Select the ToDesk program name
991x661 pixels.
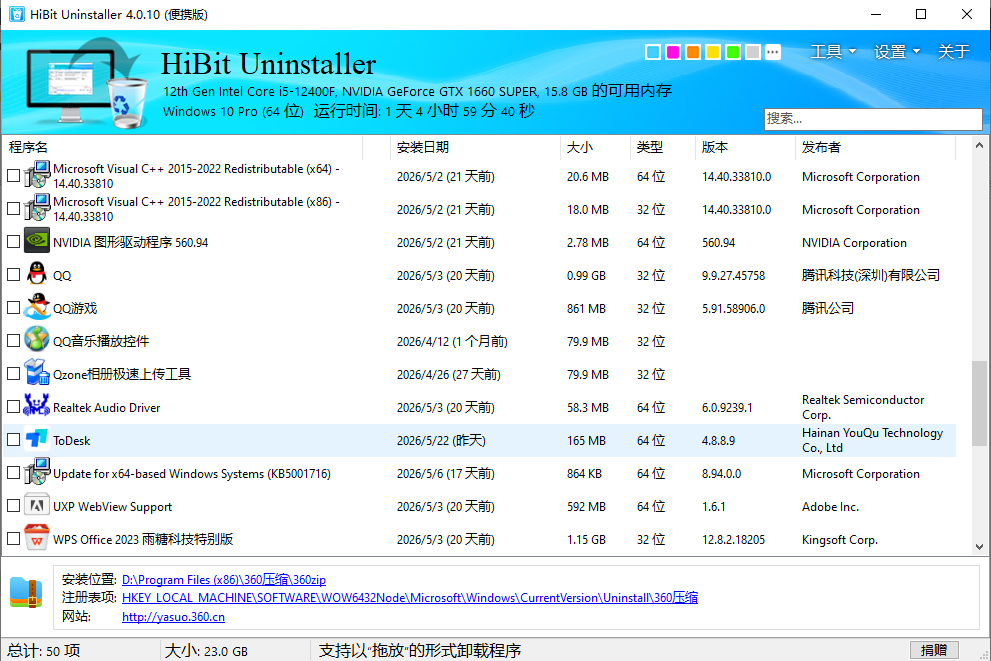pos(71,440)
